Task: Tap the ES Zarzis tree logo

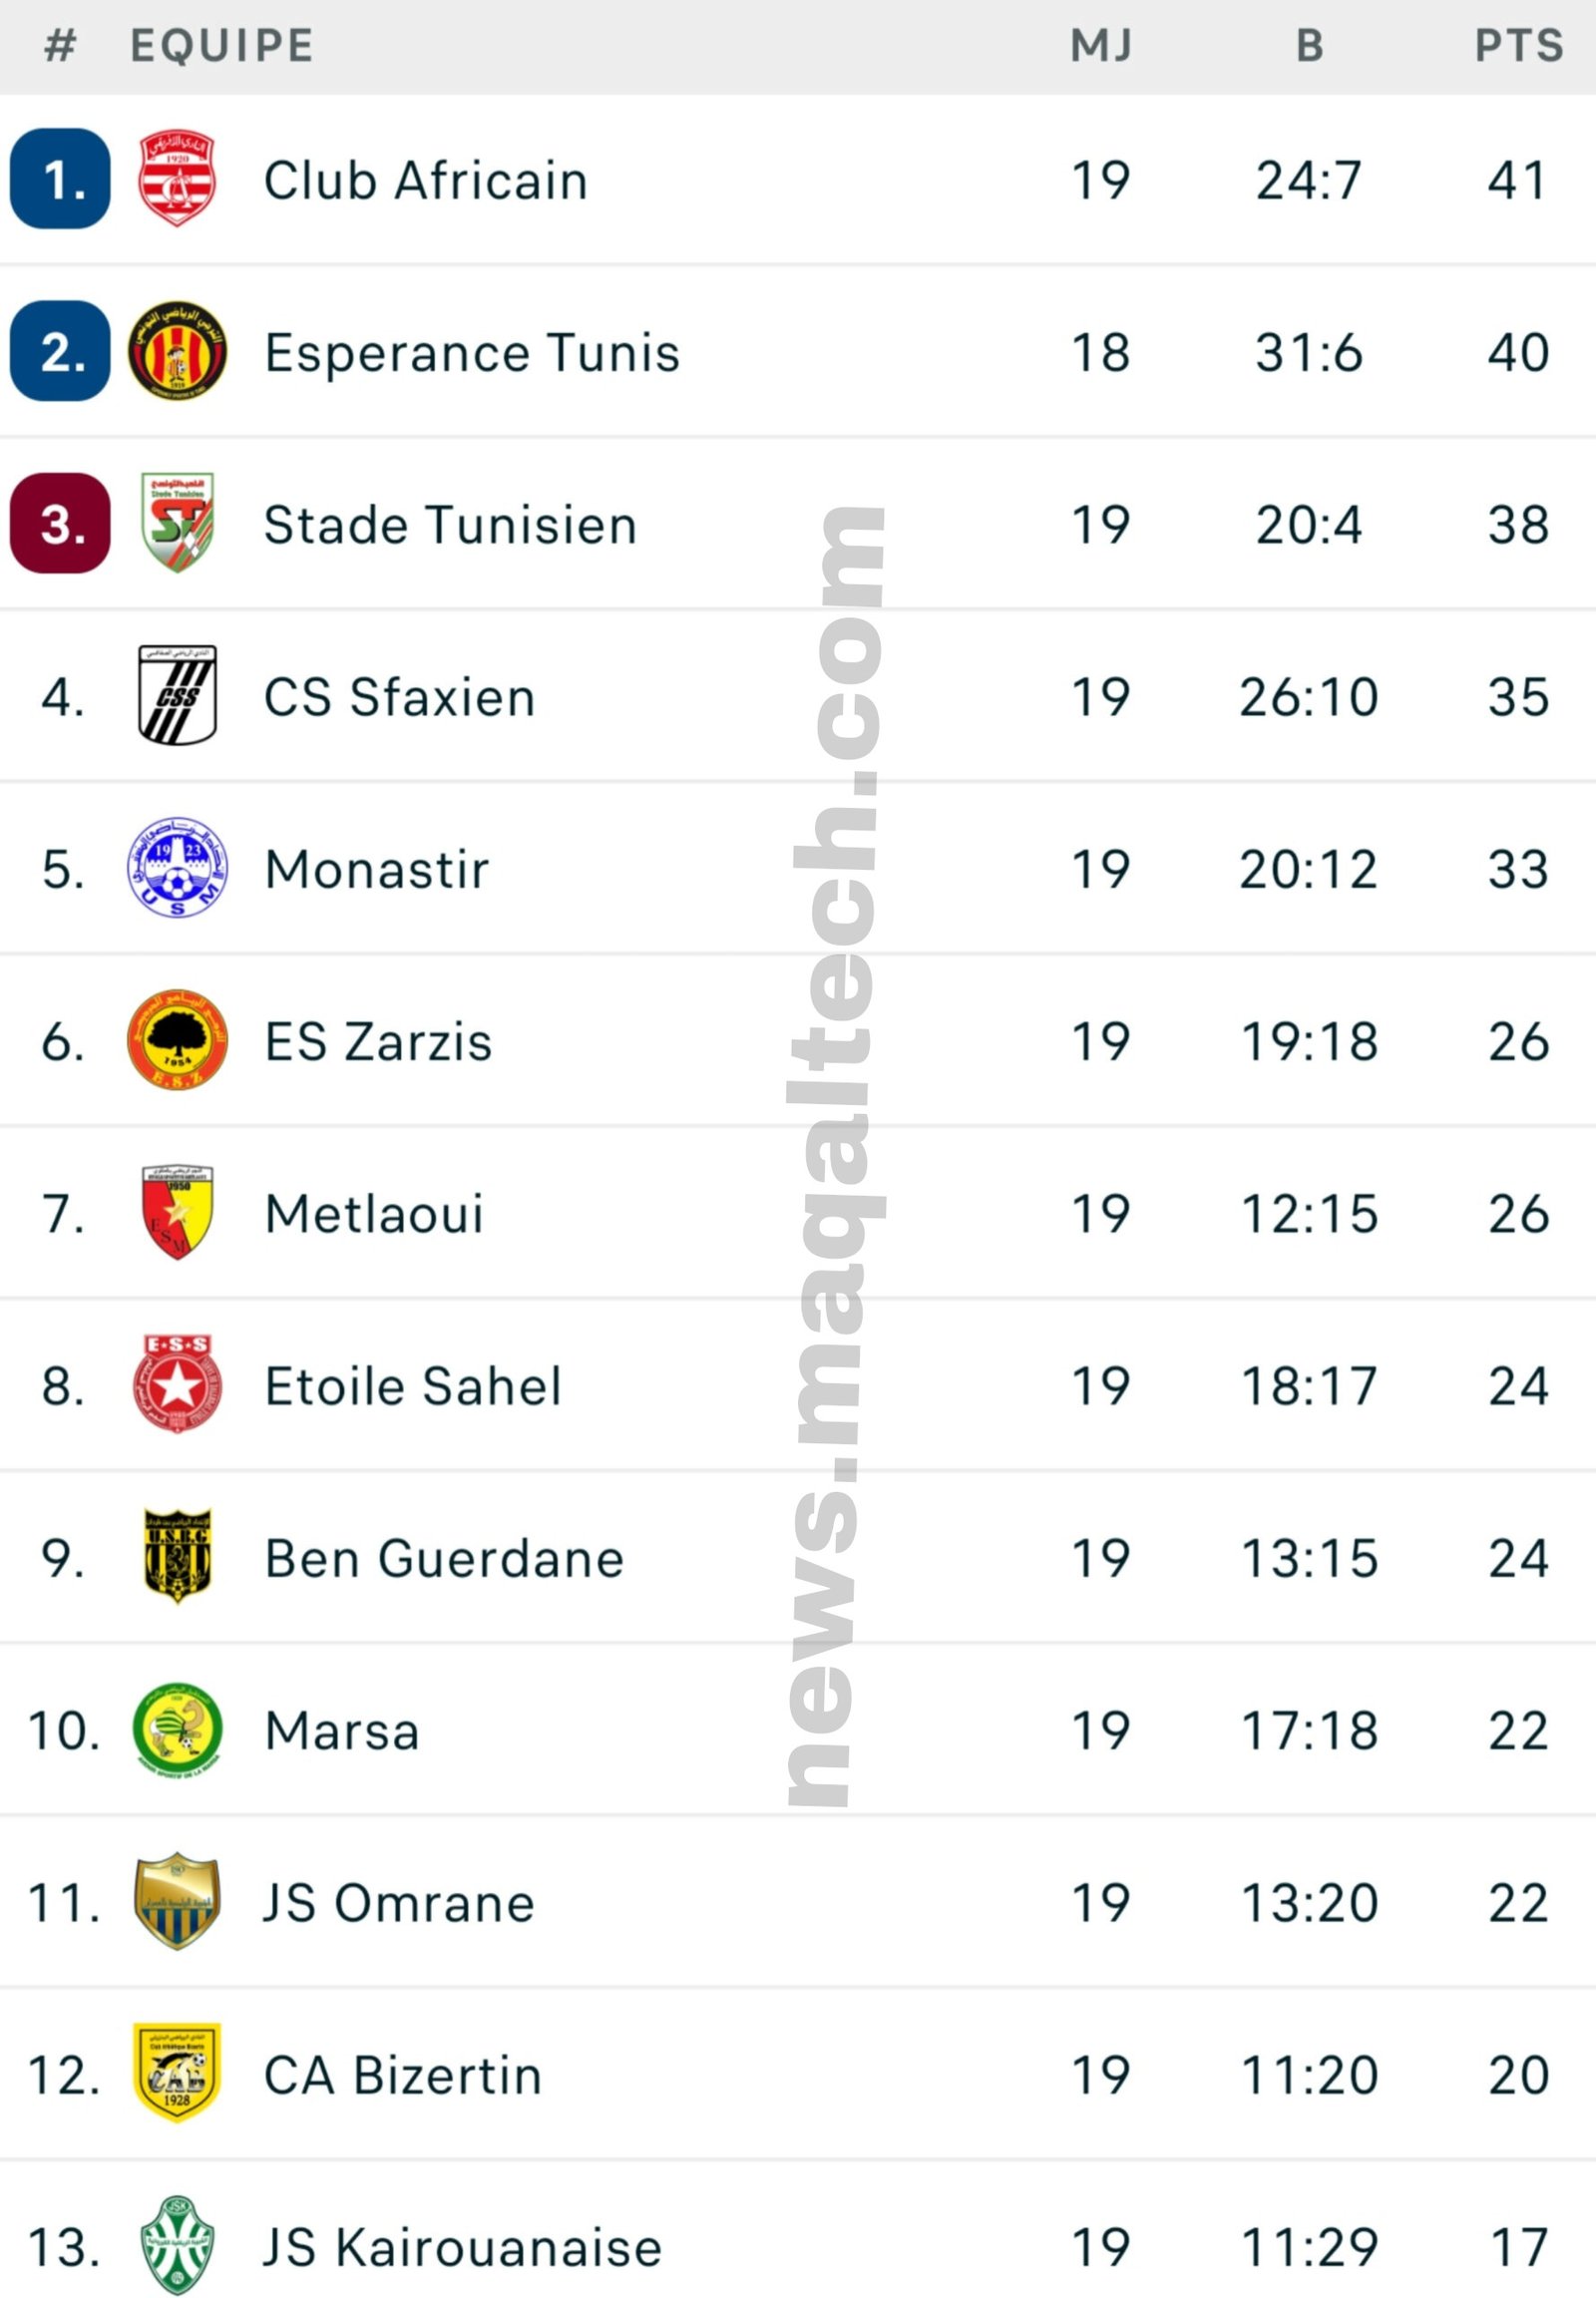Action: pos(177,1040)
